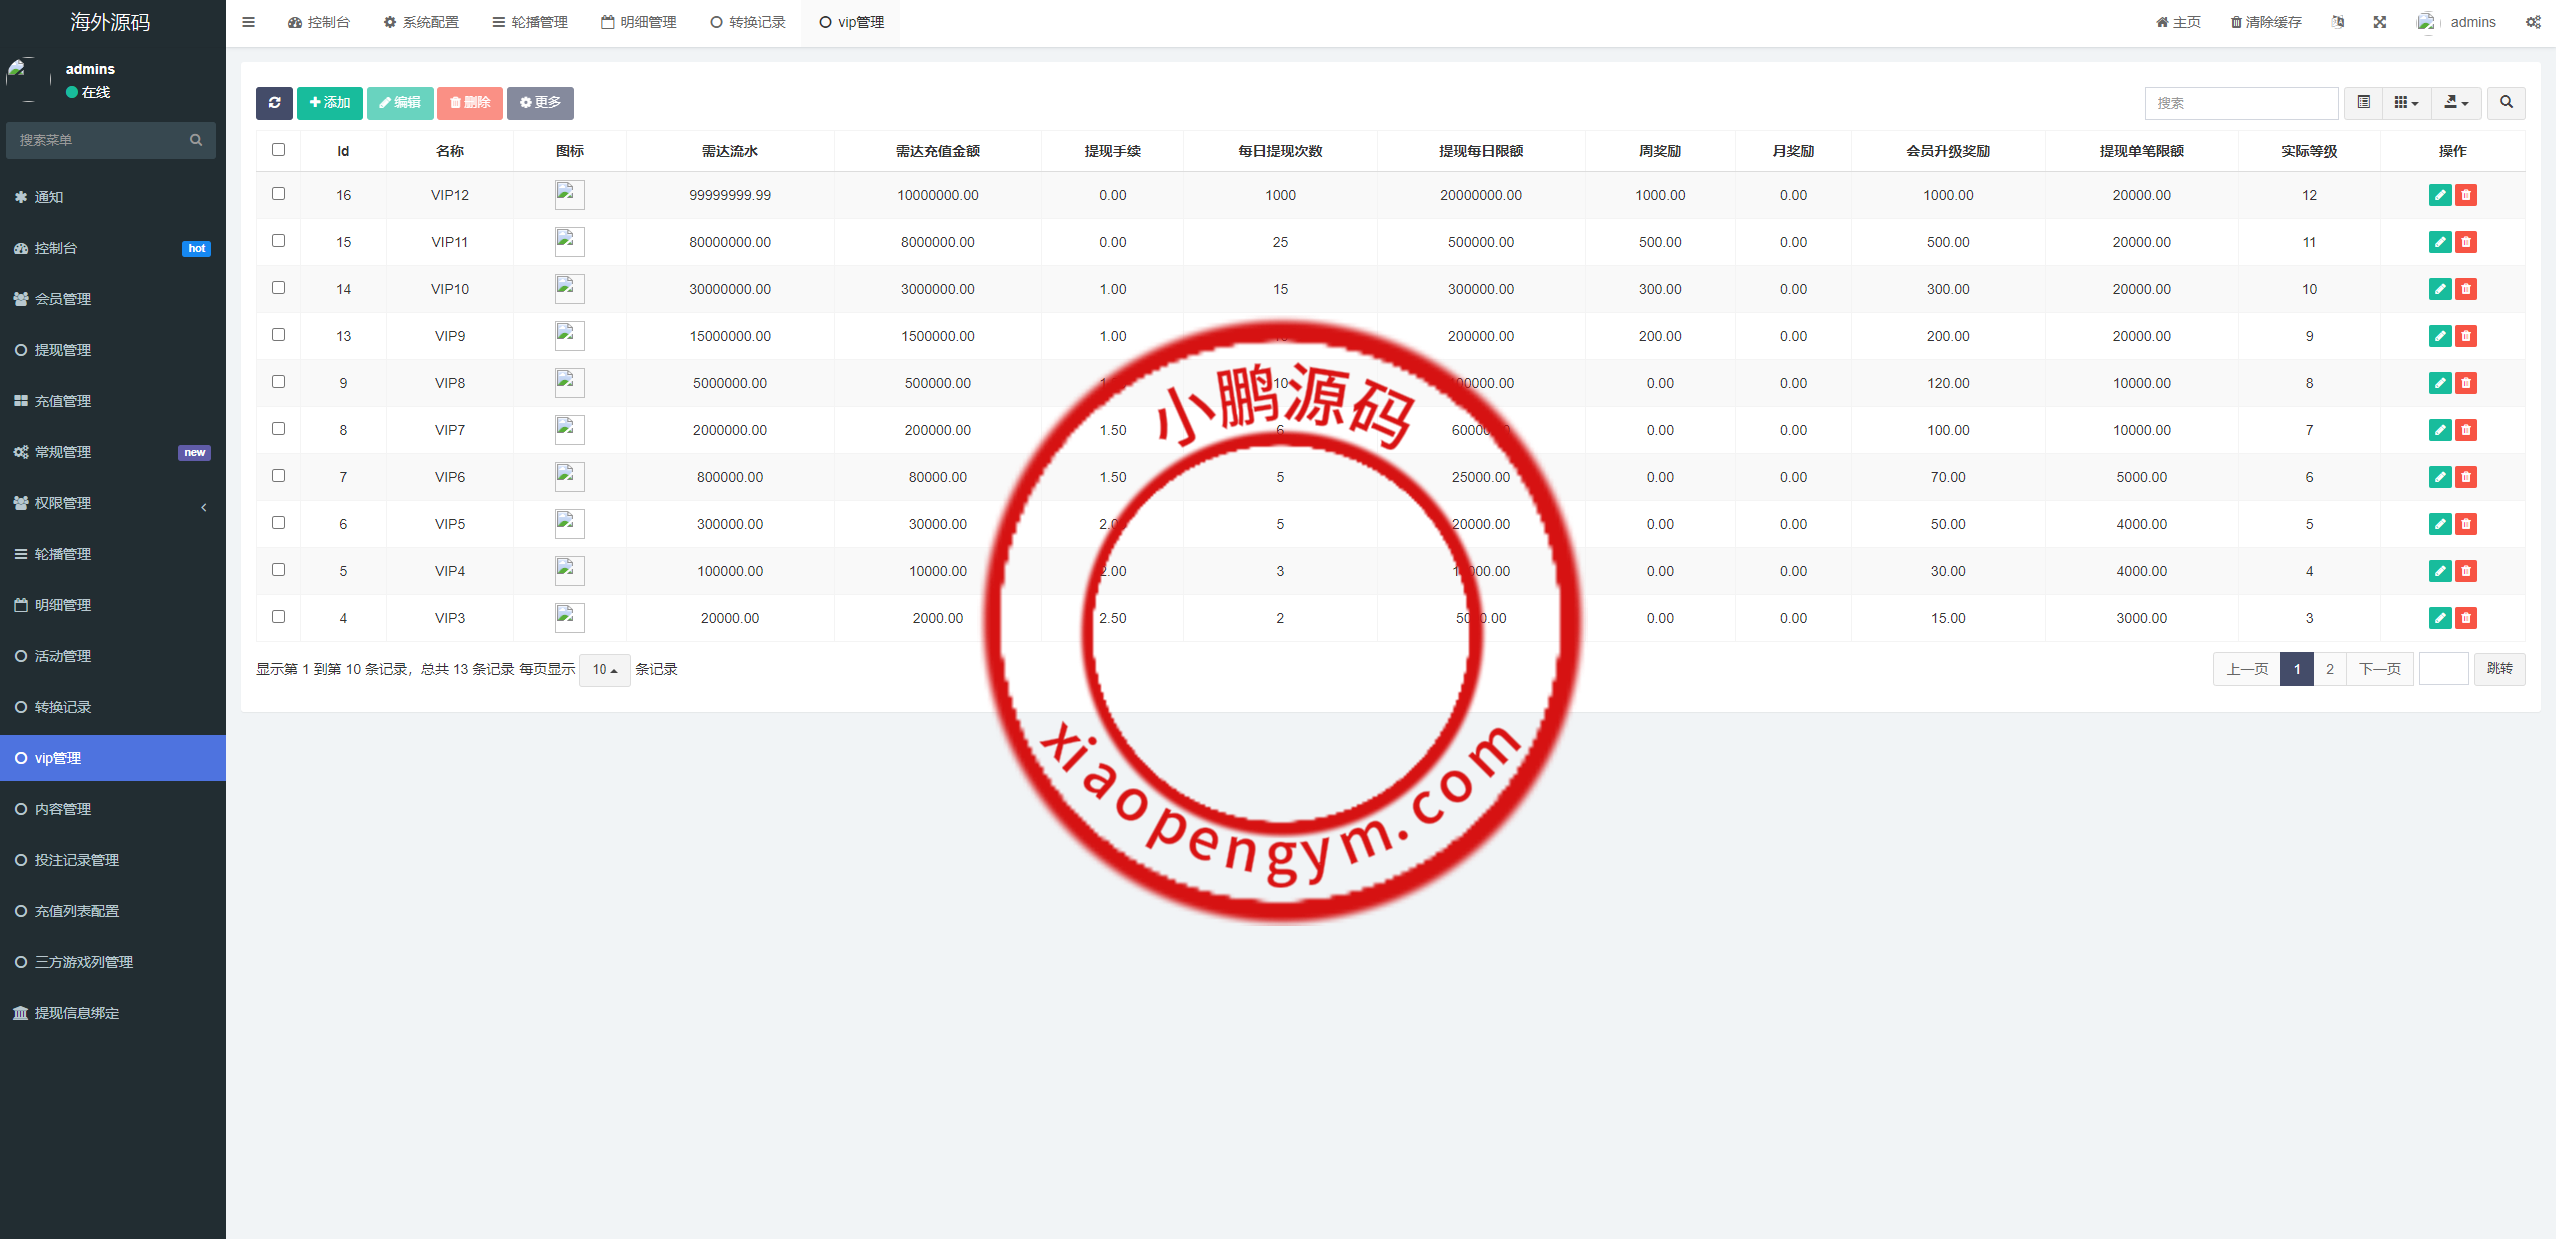The height and width of the screenshot is (1239, 2556).
Task: Go to page 2 of records
Action: pyautogui.click(x=2330, y=669)
